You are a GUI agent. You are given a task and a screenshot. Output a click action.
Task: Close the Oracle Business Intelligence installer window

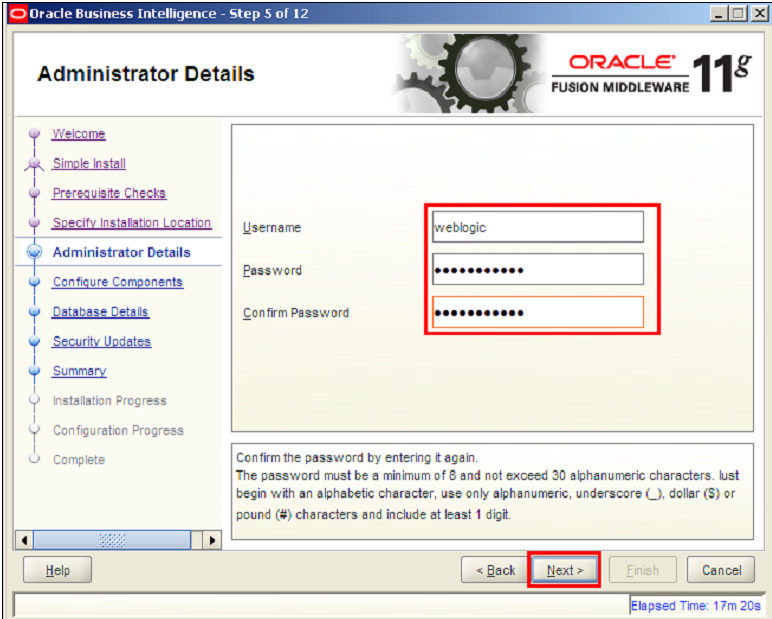(759, 13)
